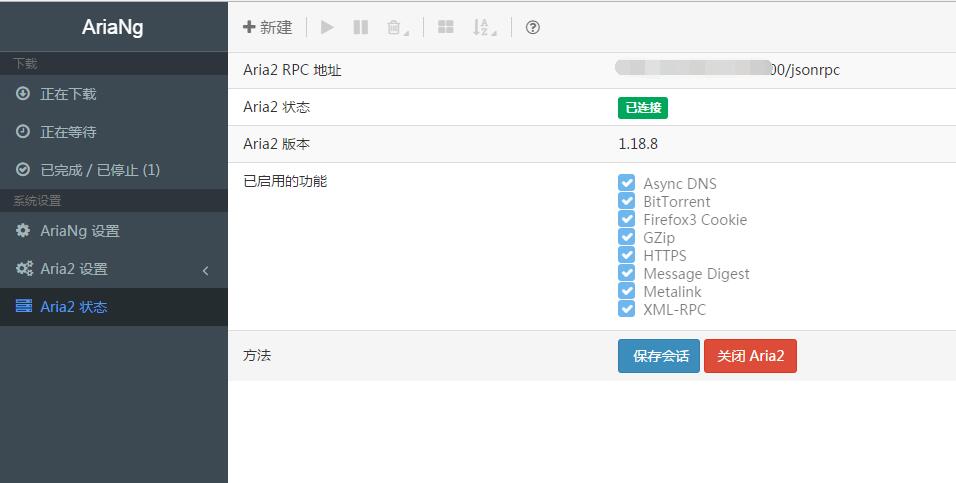Toggle the Firefox3 Cookie checkbox

tap(626, 218)
